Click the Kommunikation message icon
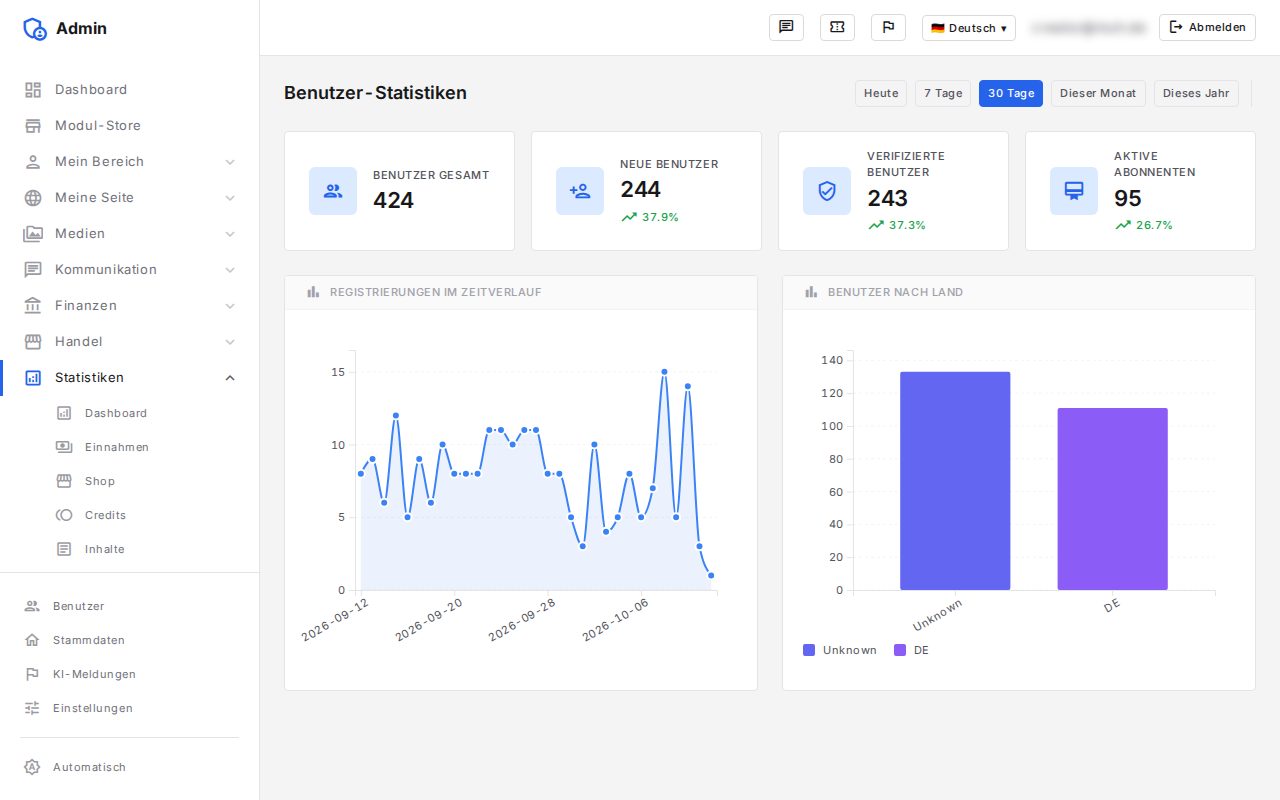This screenshot has width=1280, height=800. [x=33, y=270]
